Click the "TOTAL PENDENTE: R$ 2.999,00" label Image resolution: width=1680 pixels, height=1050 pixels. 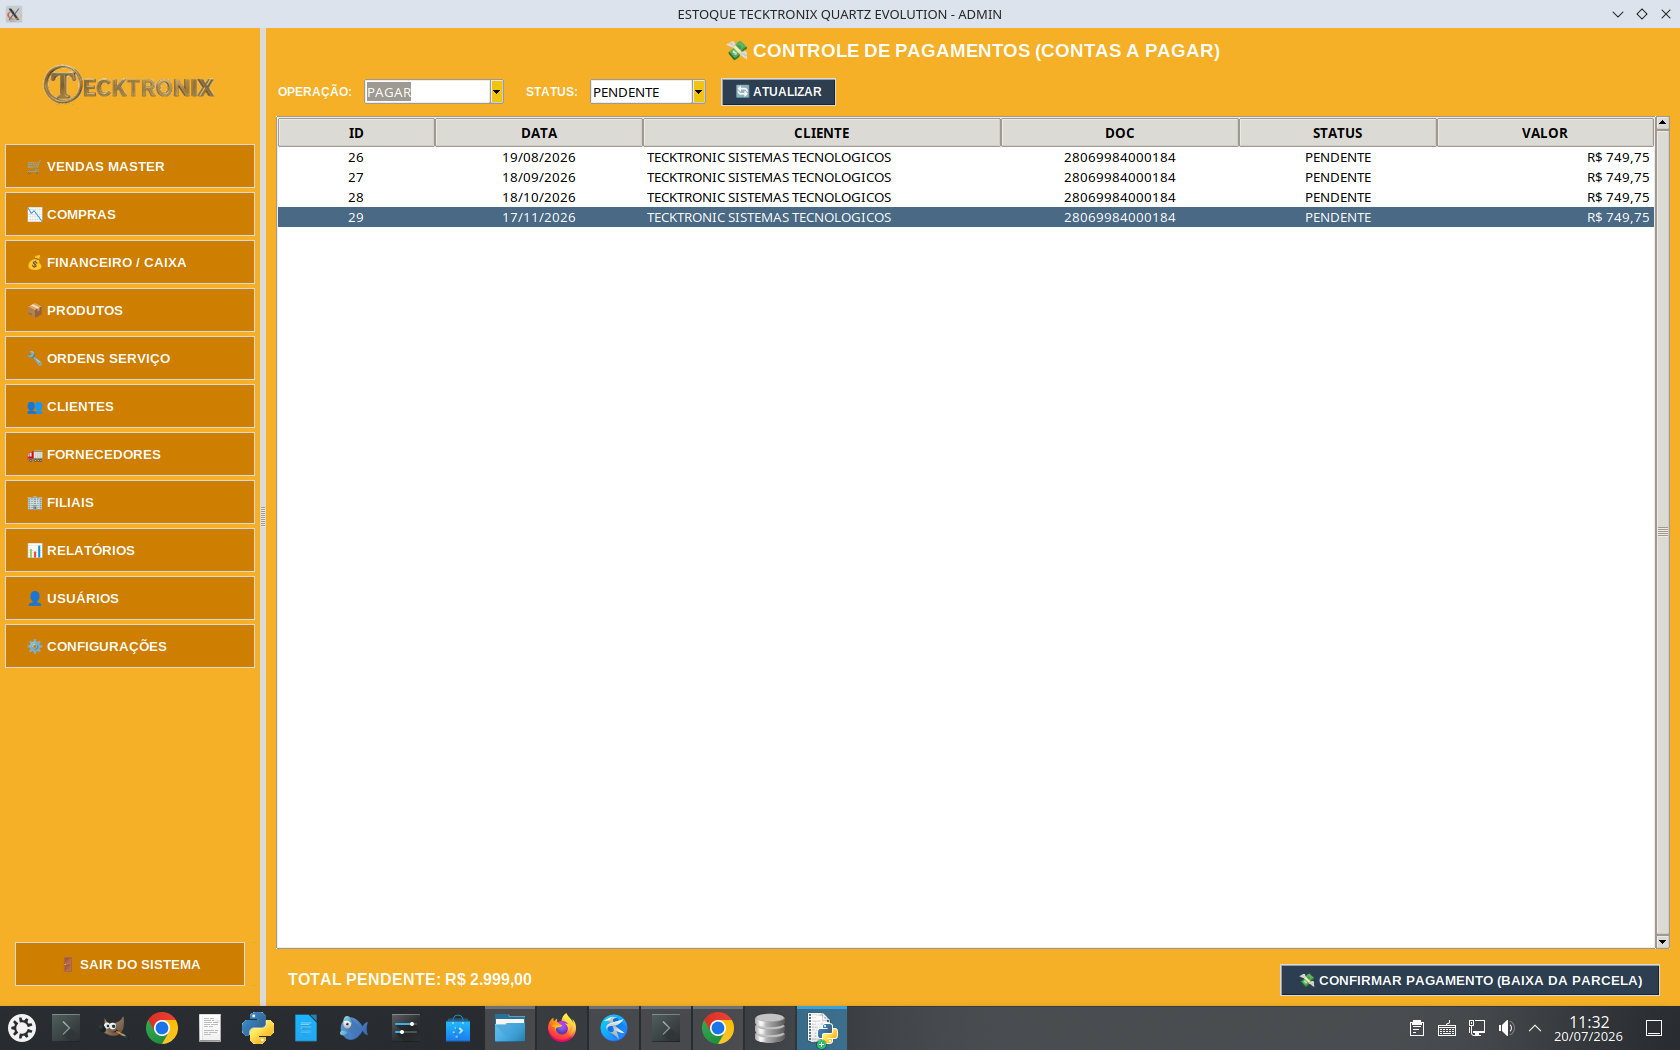[410, 980]
